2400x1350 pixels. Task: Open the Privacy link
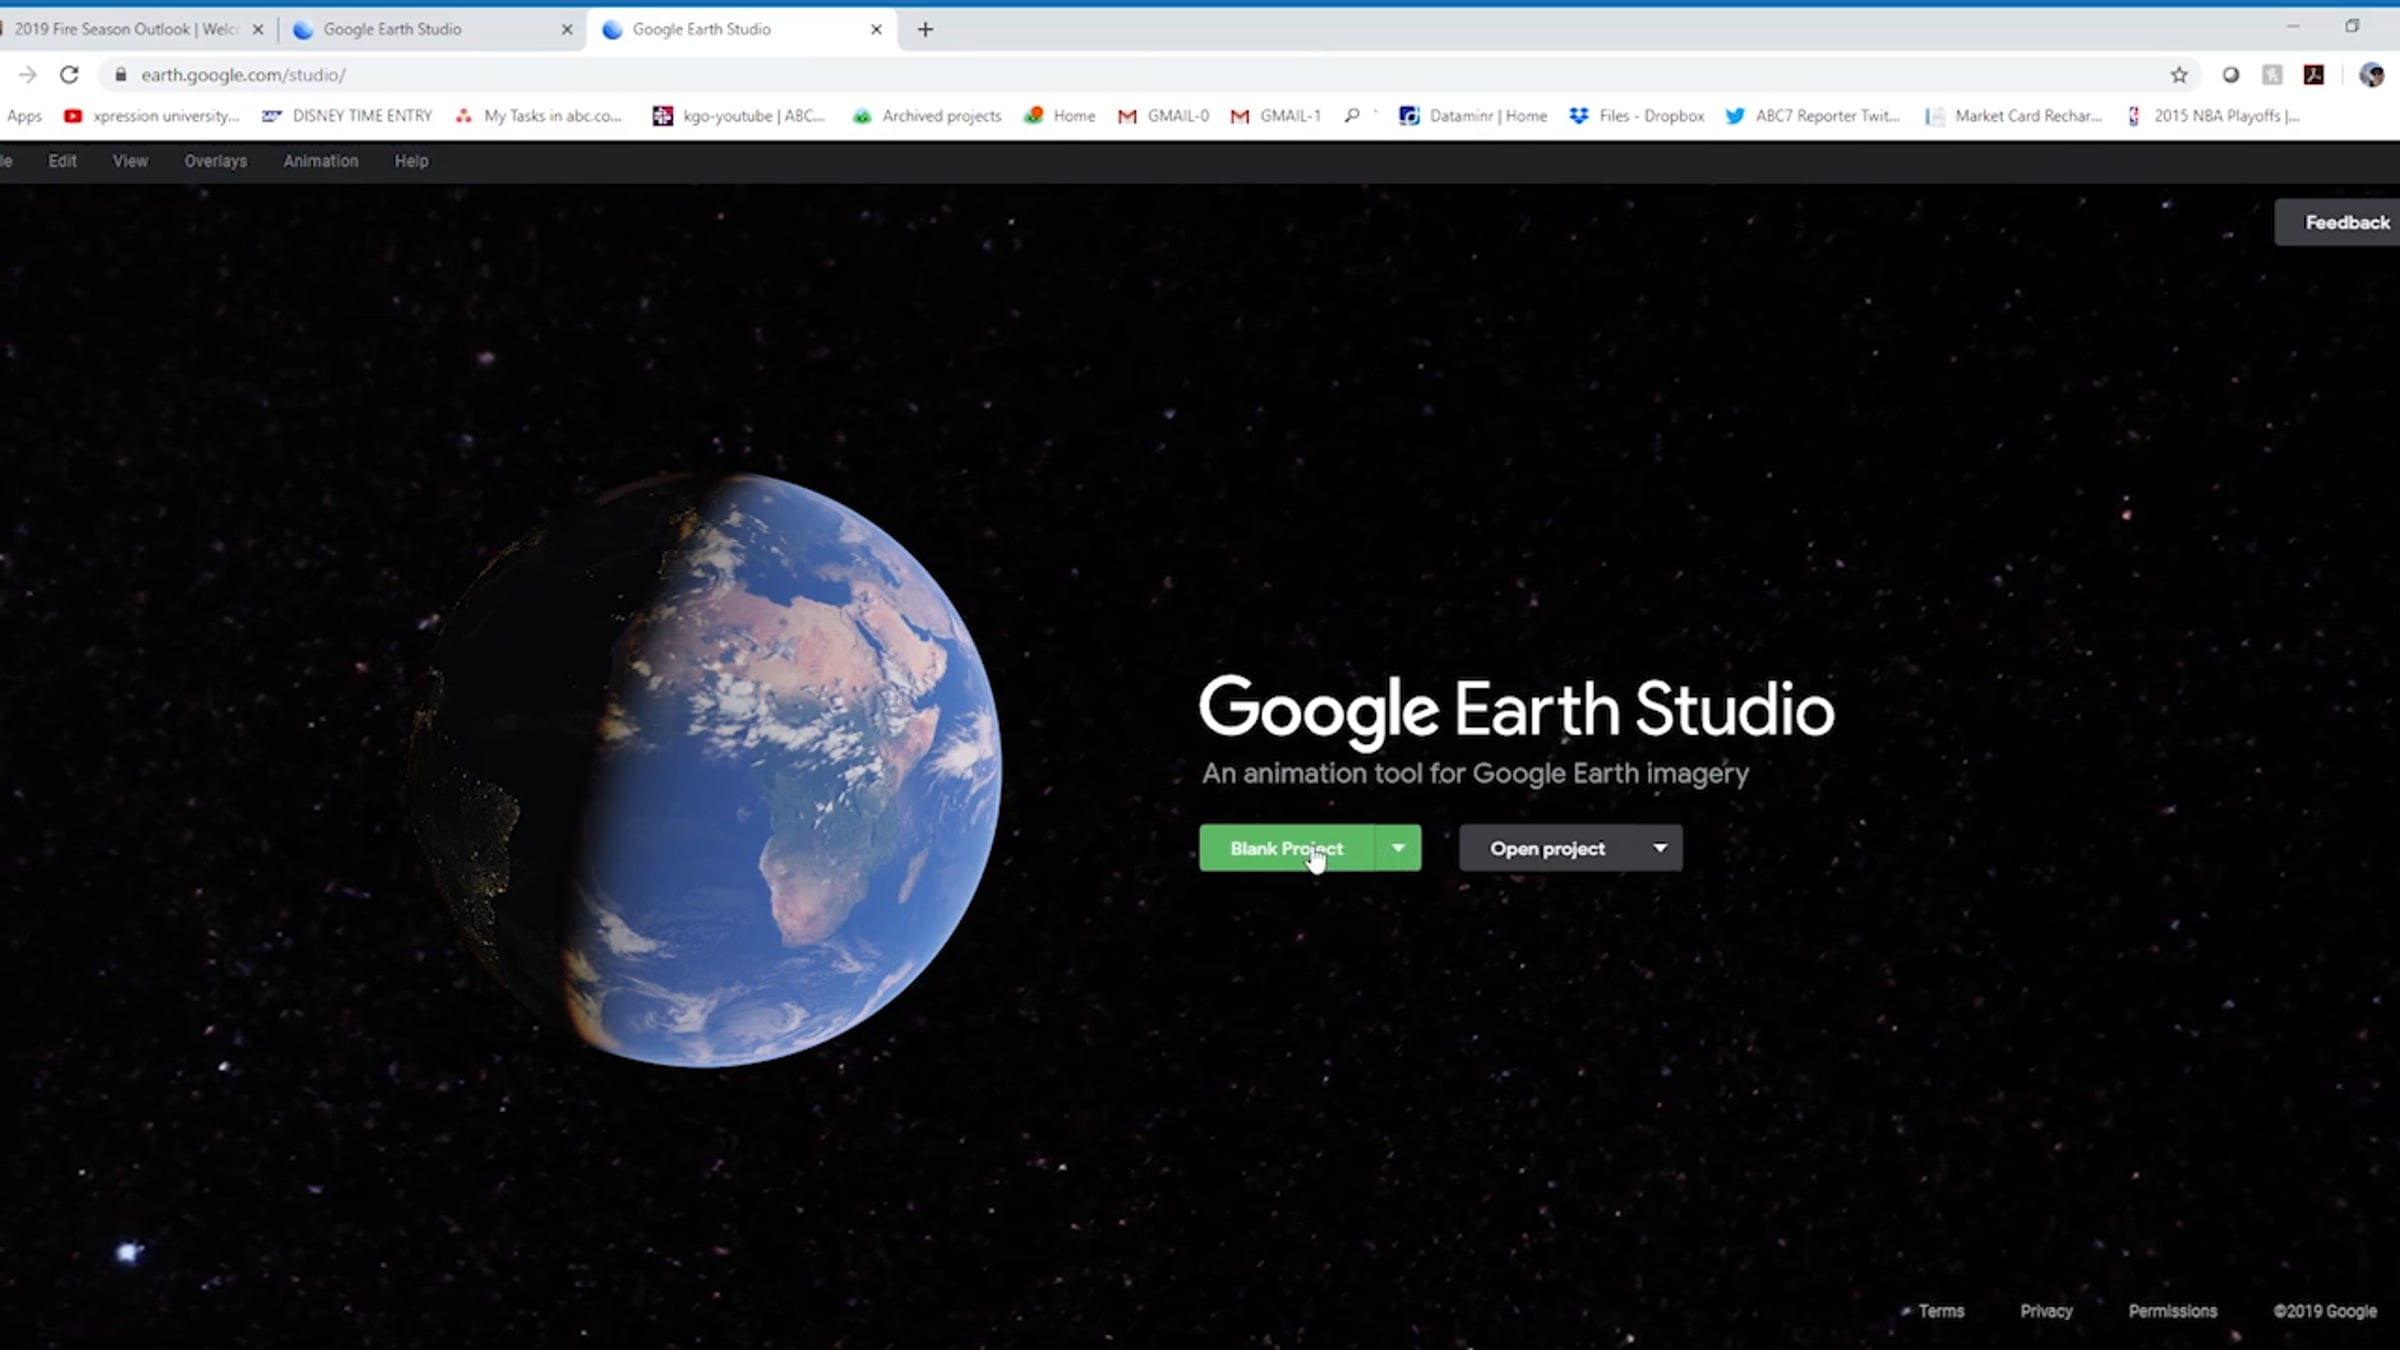point(2046,1311)
